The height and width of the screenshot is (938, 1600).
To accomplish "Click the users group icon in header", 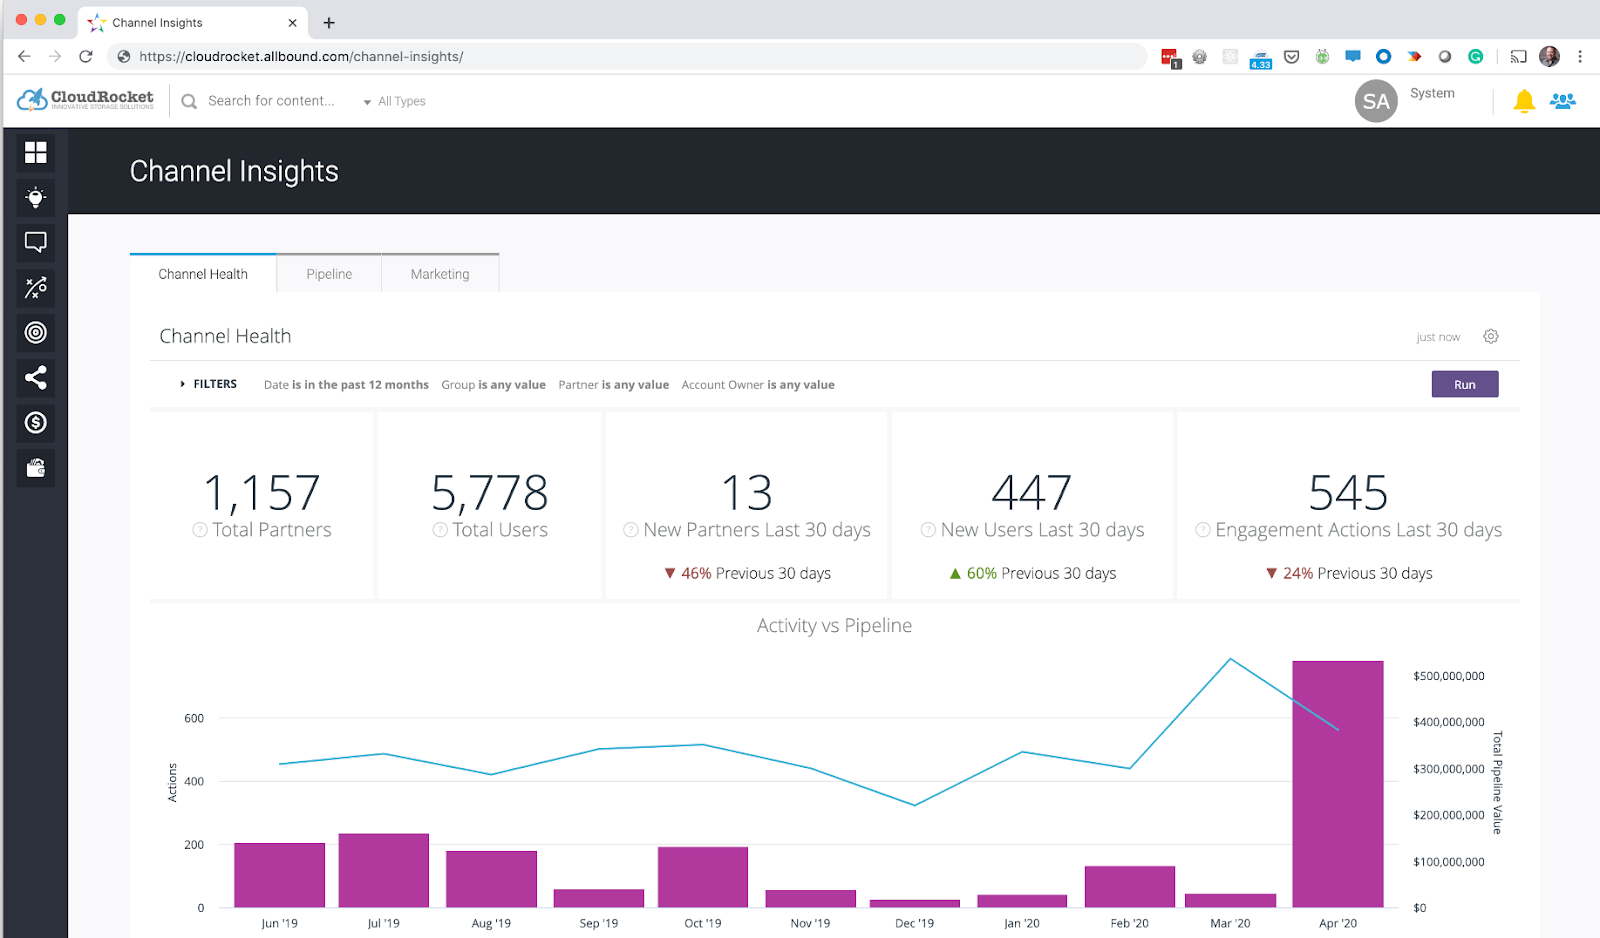I will pos(1562,101).
